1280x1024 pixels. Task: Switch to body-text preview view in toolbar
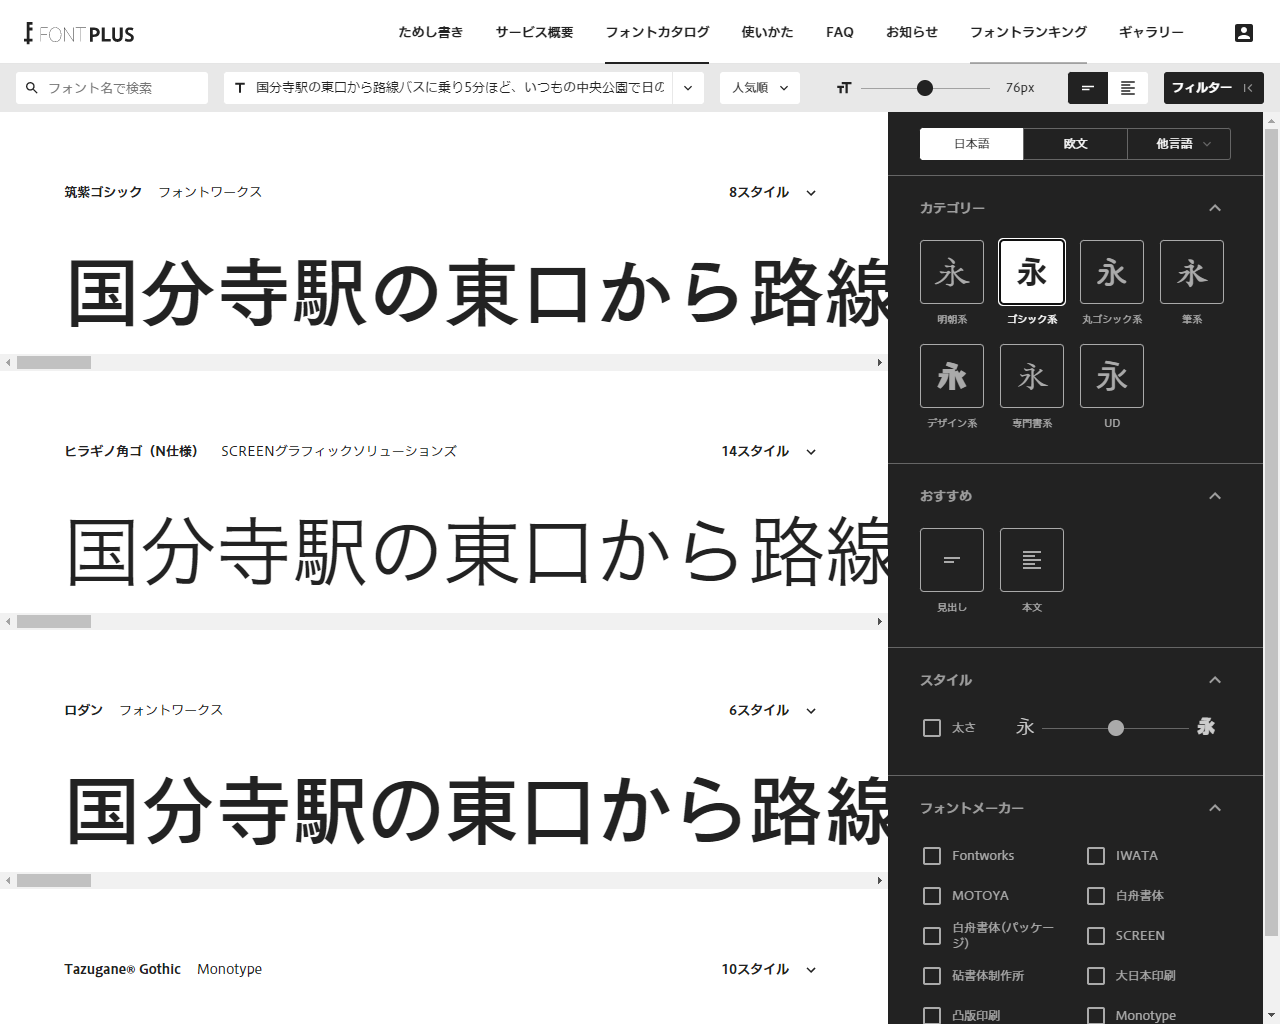point(1129,88)
